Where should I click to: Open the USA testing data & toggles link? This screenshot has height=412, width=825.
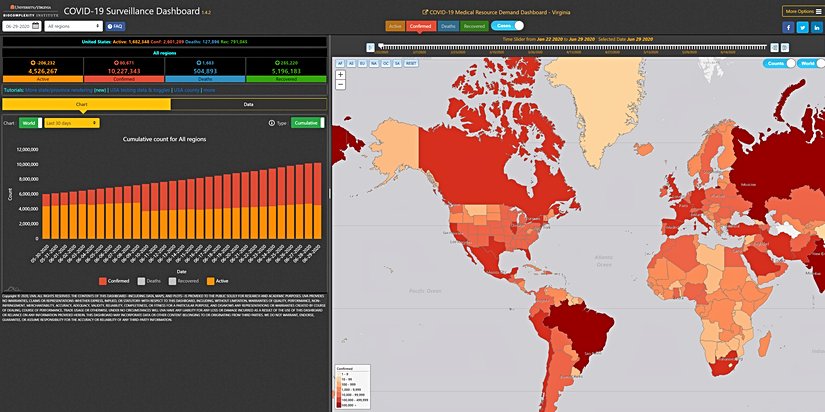point(141,89)
